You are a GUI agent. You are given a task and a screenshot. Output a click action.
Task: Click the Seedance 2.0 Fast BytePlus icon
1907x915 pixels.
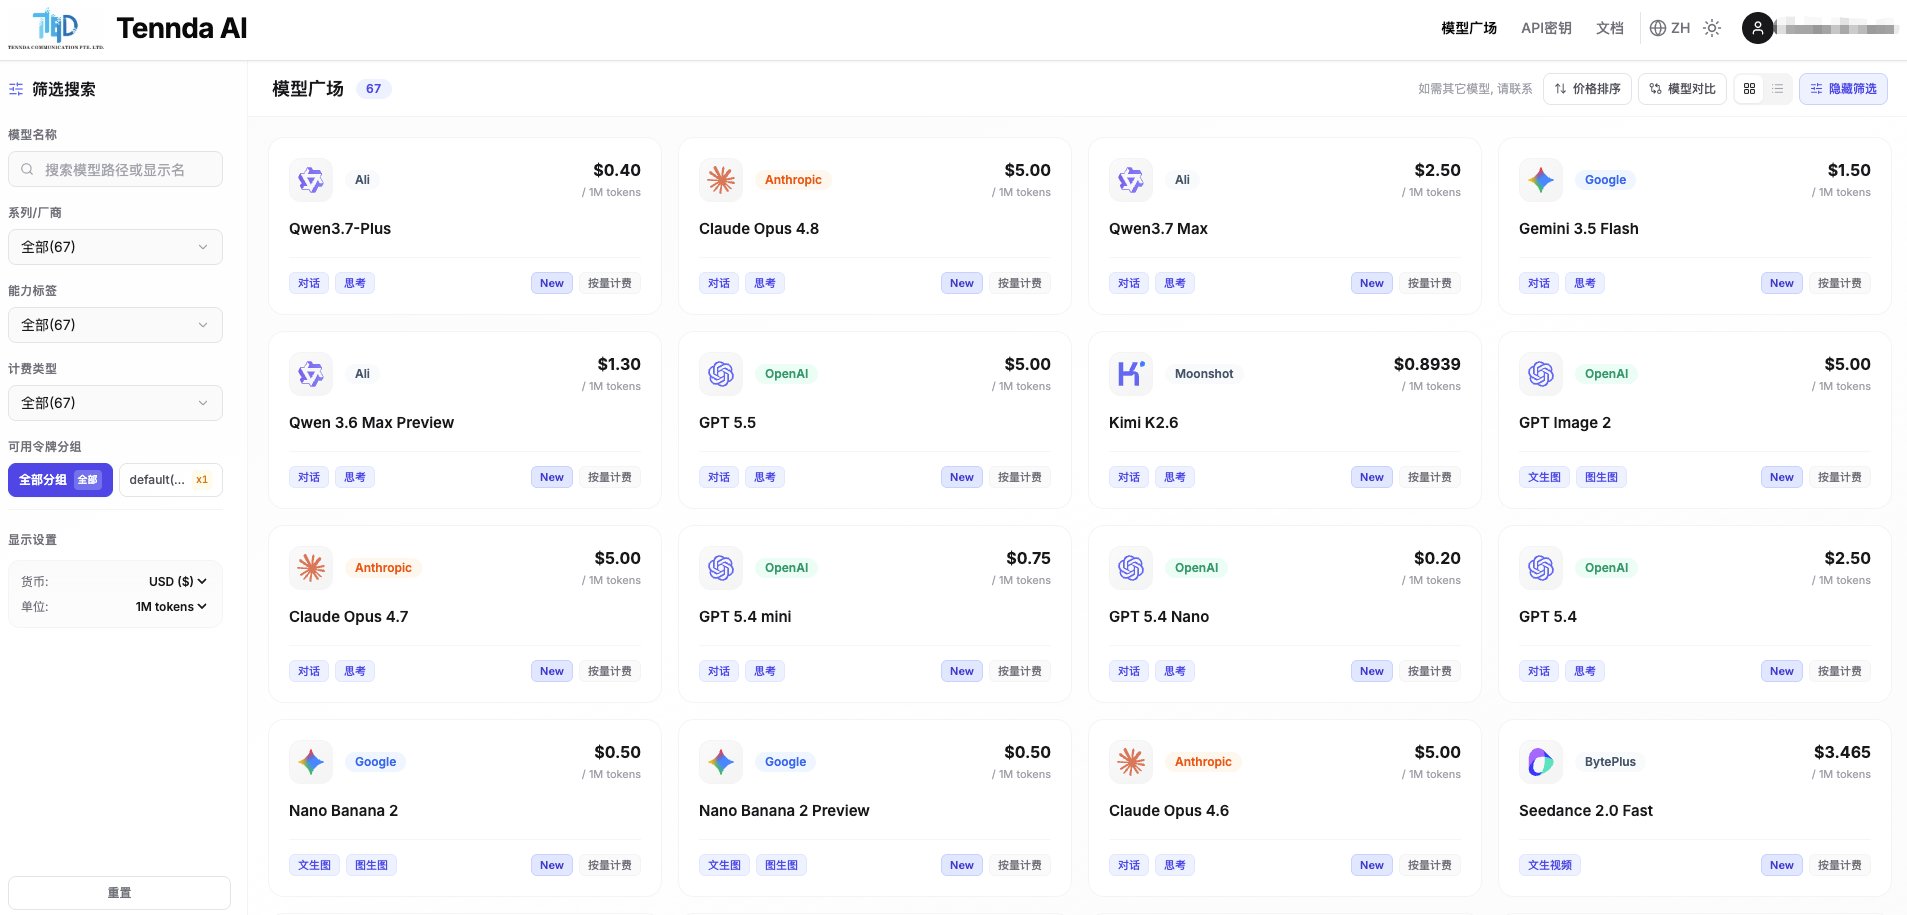pos(1541,762)
